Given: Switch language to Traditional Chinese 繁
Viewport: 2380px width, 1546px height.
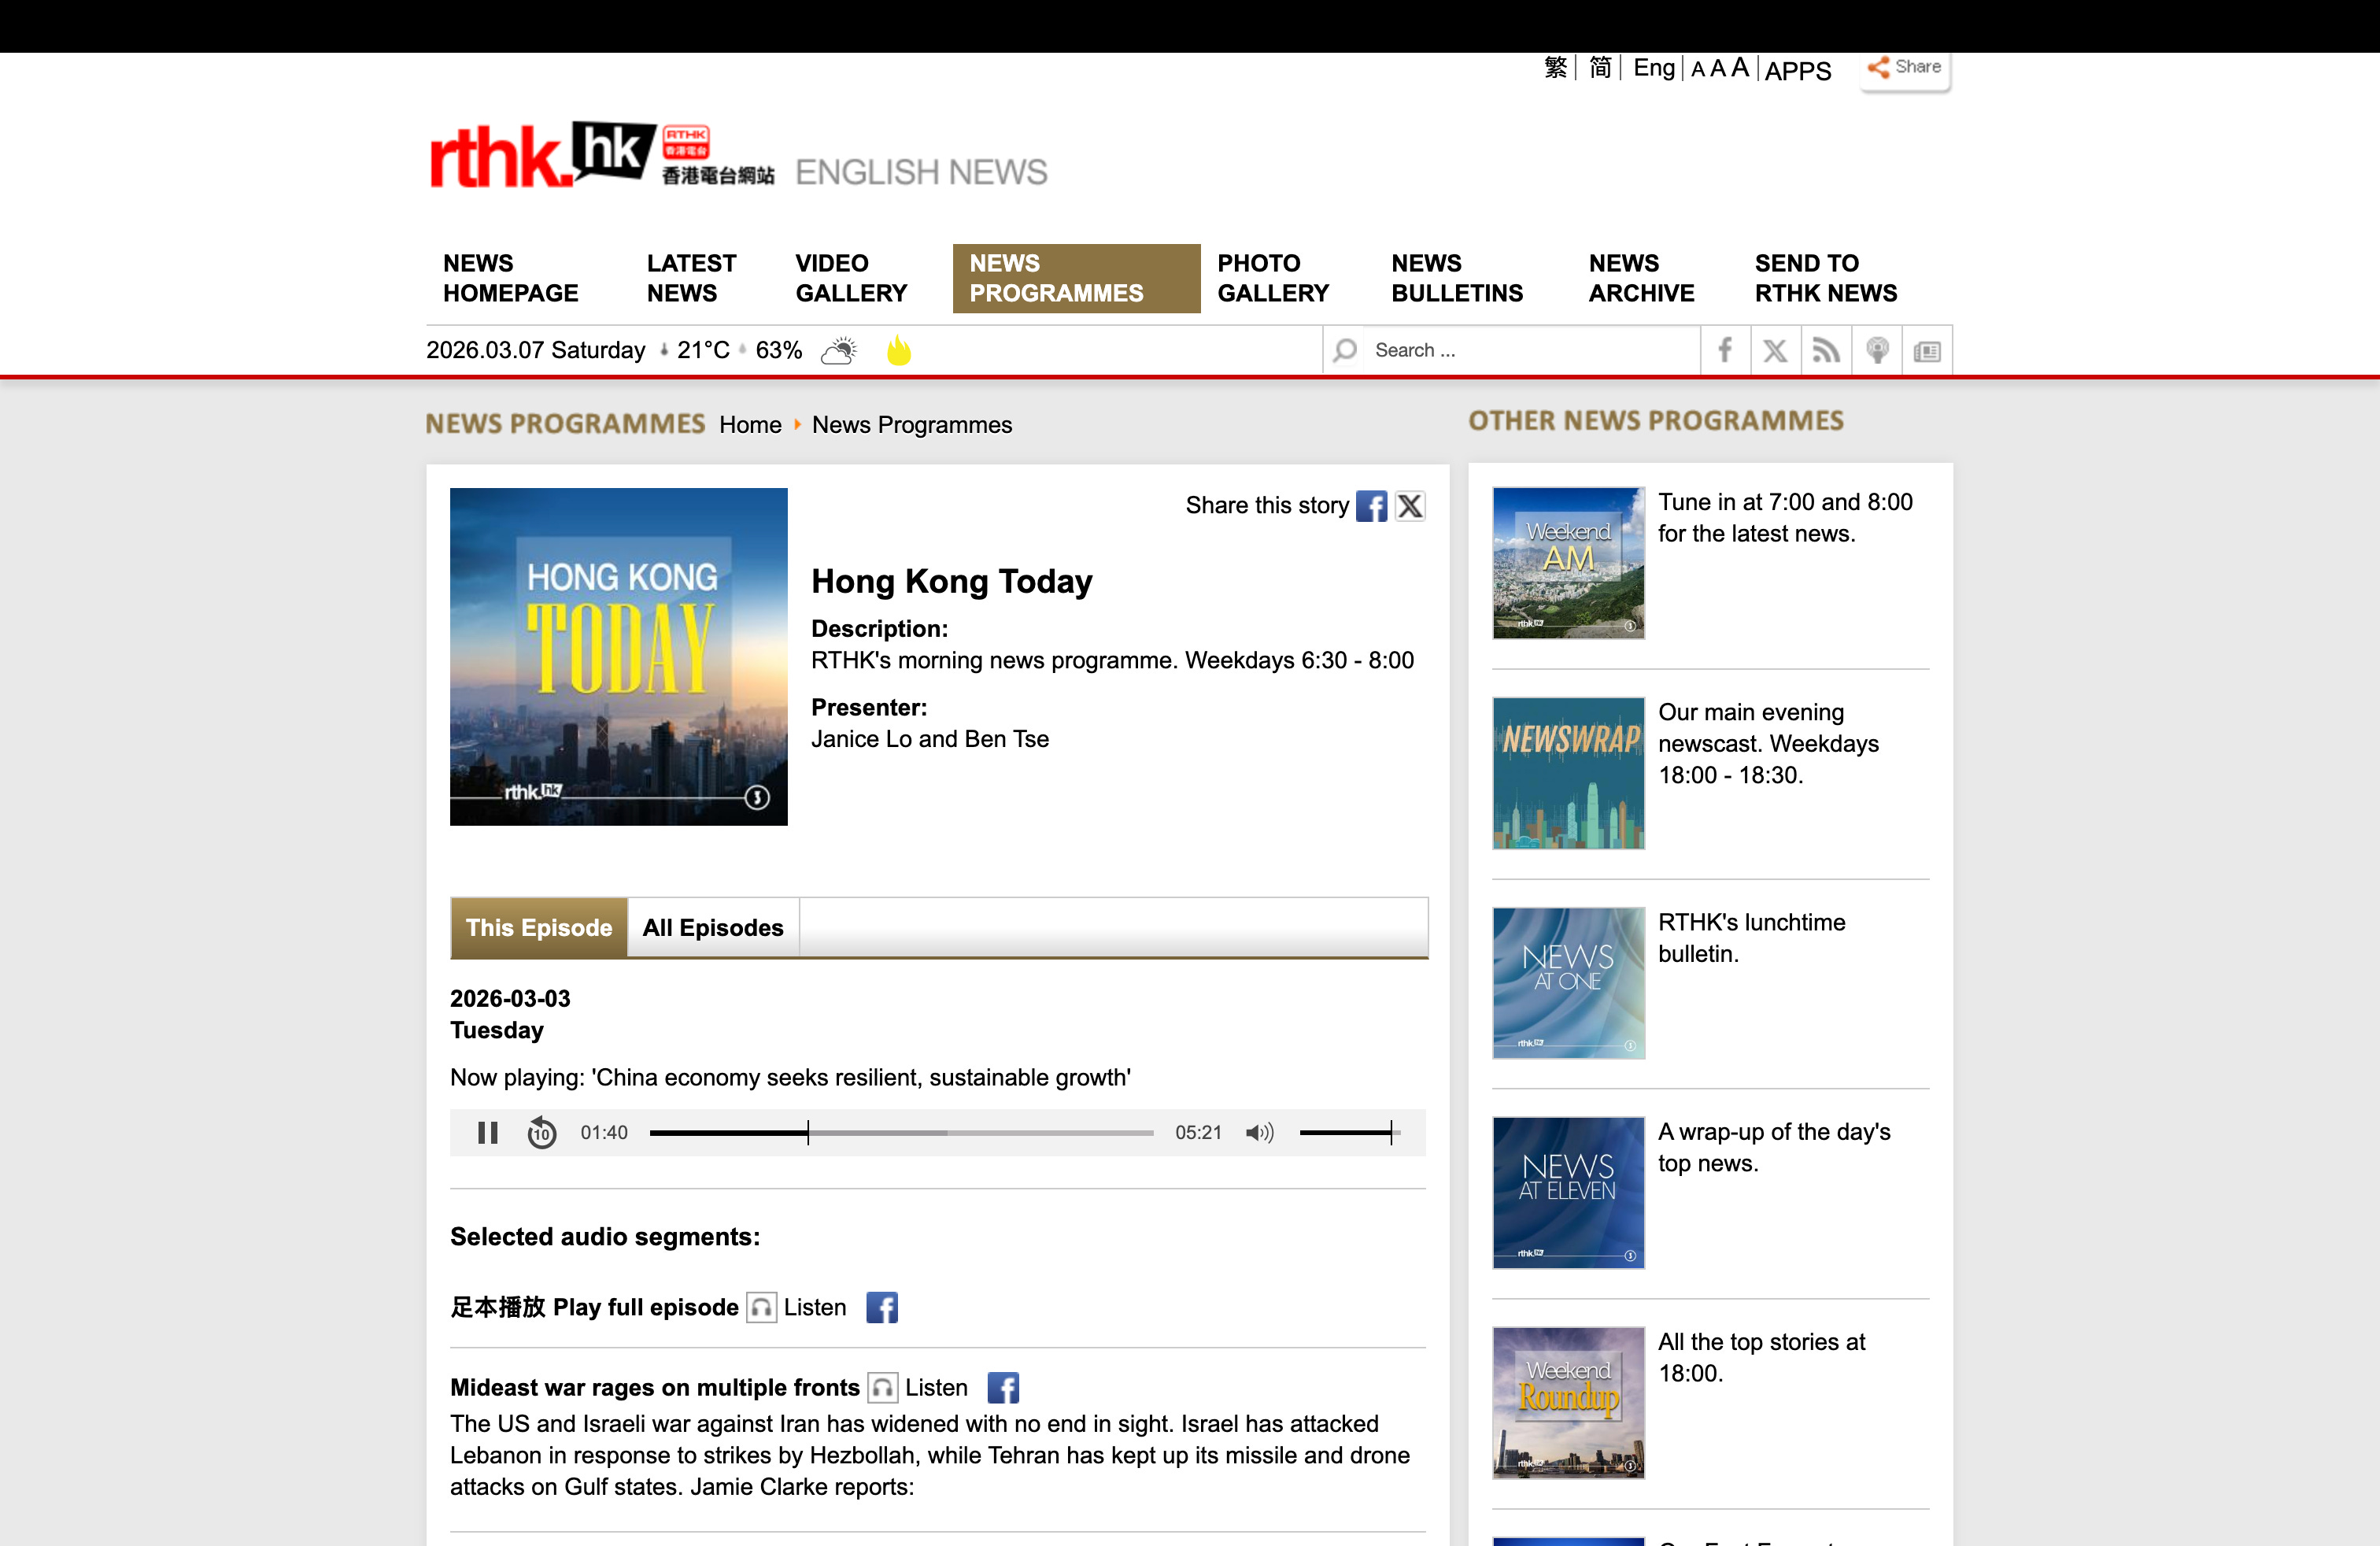Looking at the screenshot, I should (x=1555, y=67).
